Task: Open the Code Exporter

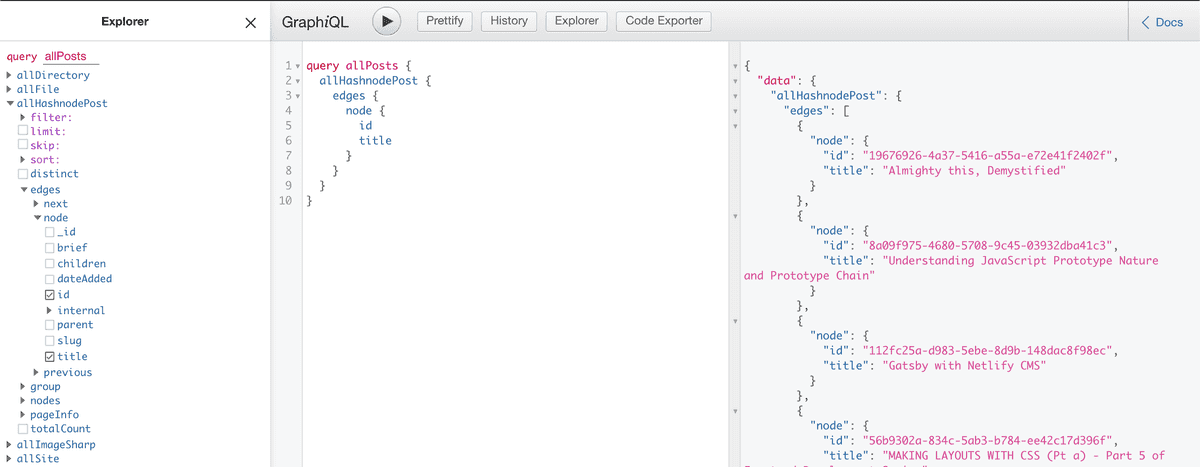Action: pyautogui.click(x=664, y=21)
